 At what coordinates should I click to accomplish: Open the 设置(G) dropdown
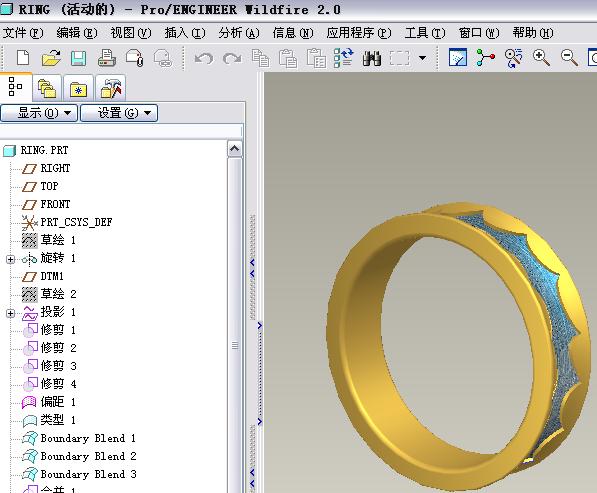(119, 113)
